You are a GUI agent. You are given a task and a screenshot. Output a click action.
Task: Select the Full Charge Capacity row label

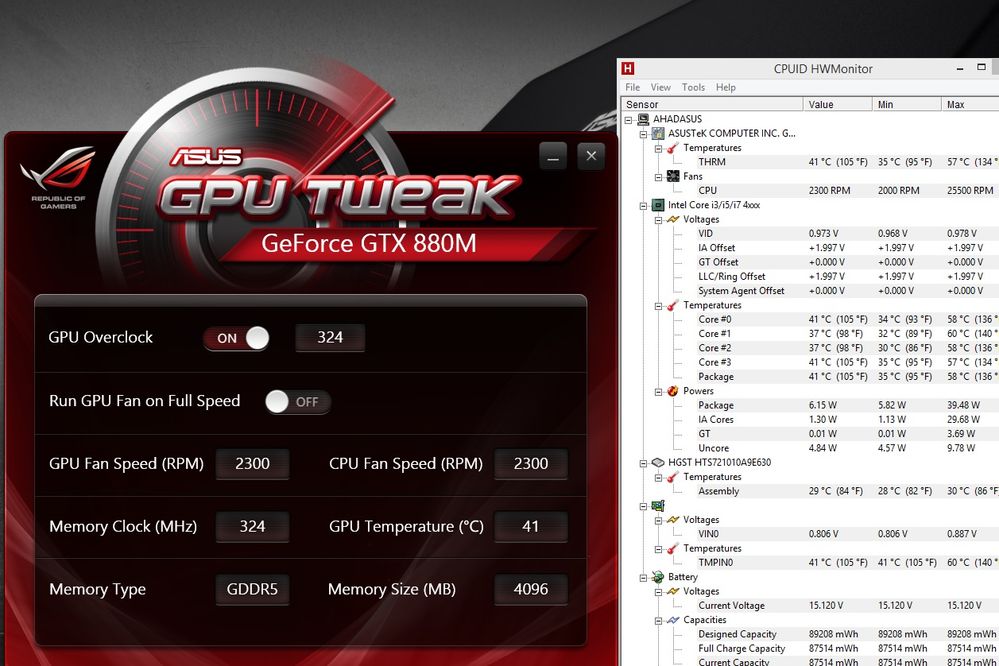click(742, 648)
